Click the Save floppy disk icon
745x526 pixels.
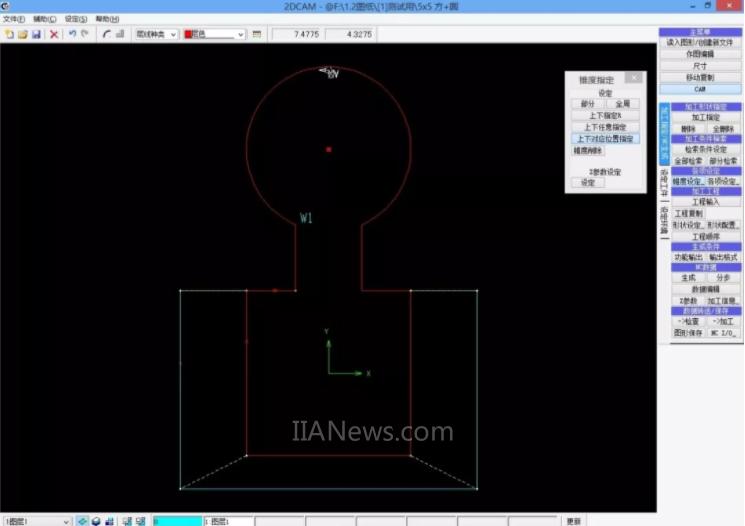(x=36, y=34)
